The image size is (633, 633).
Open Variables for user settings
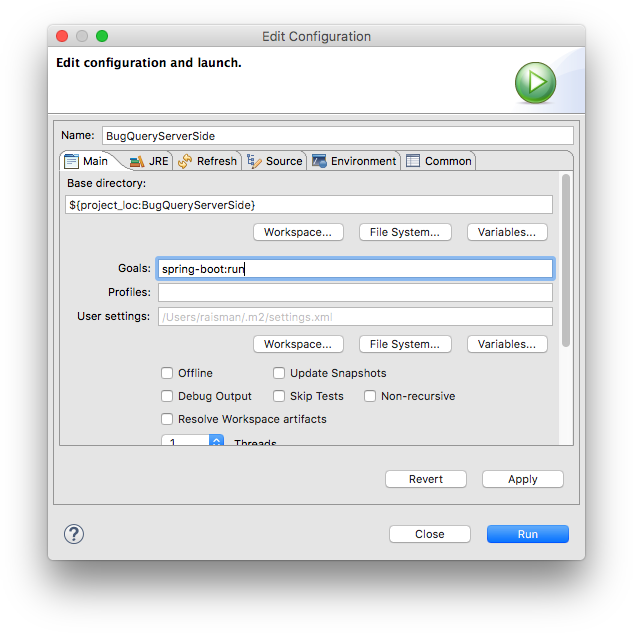[x=507, y=344]
